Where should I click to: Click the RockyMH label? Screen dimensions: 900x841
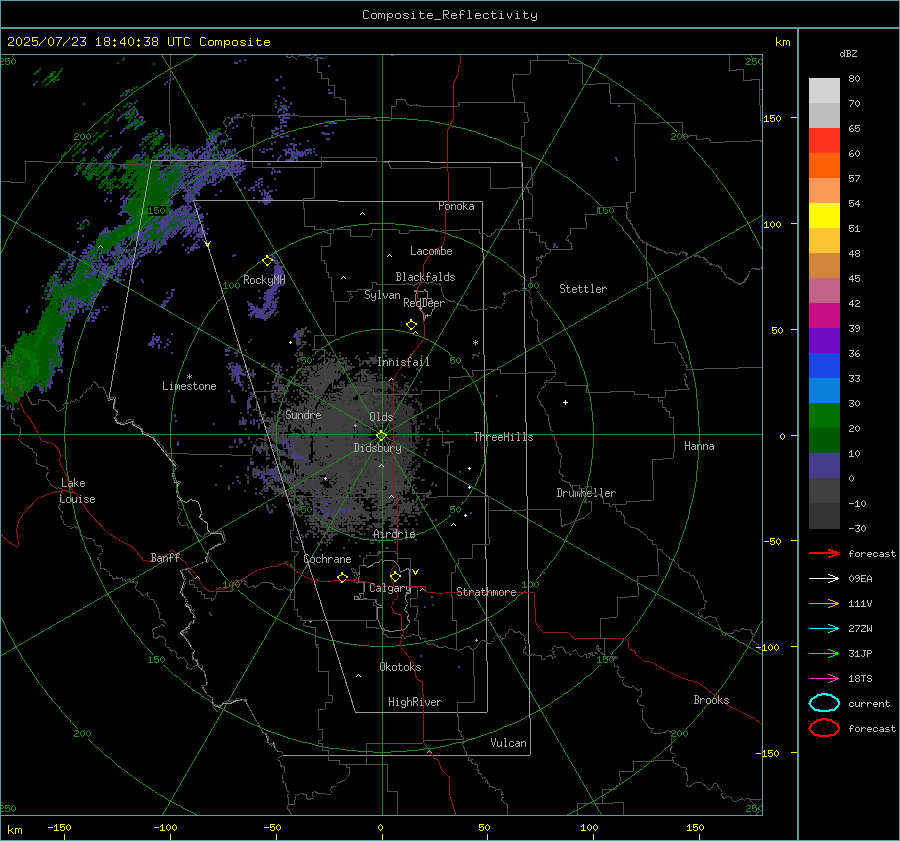264,280
